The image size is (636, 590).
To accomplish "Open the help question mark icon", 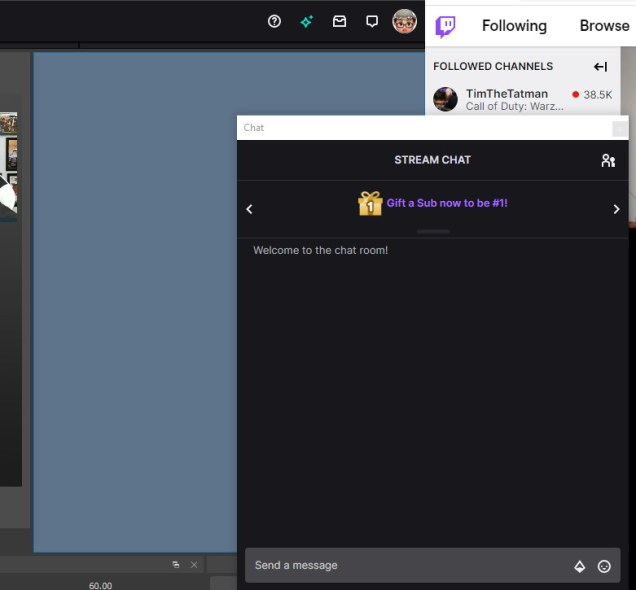I will coord(274,21).
